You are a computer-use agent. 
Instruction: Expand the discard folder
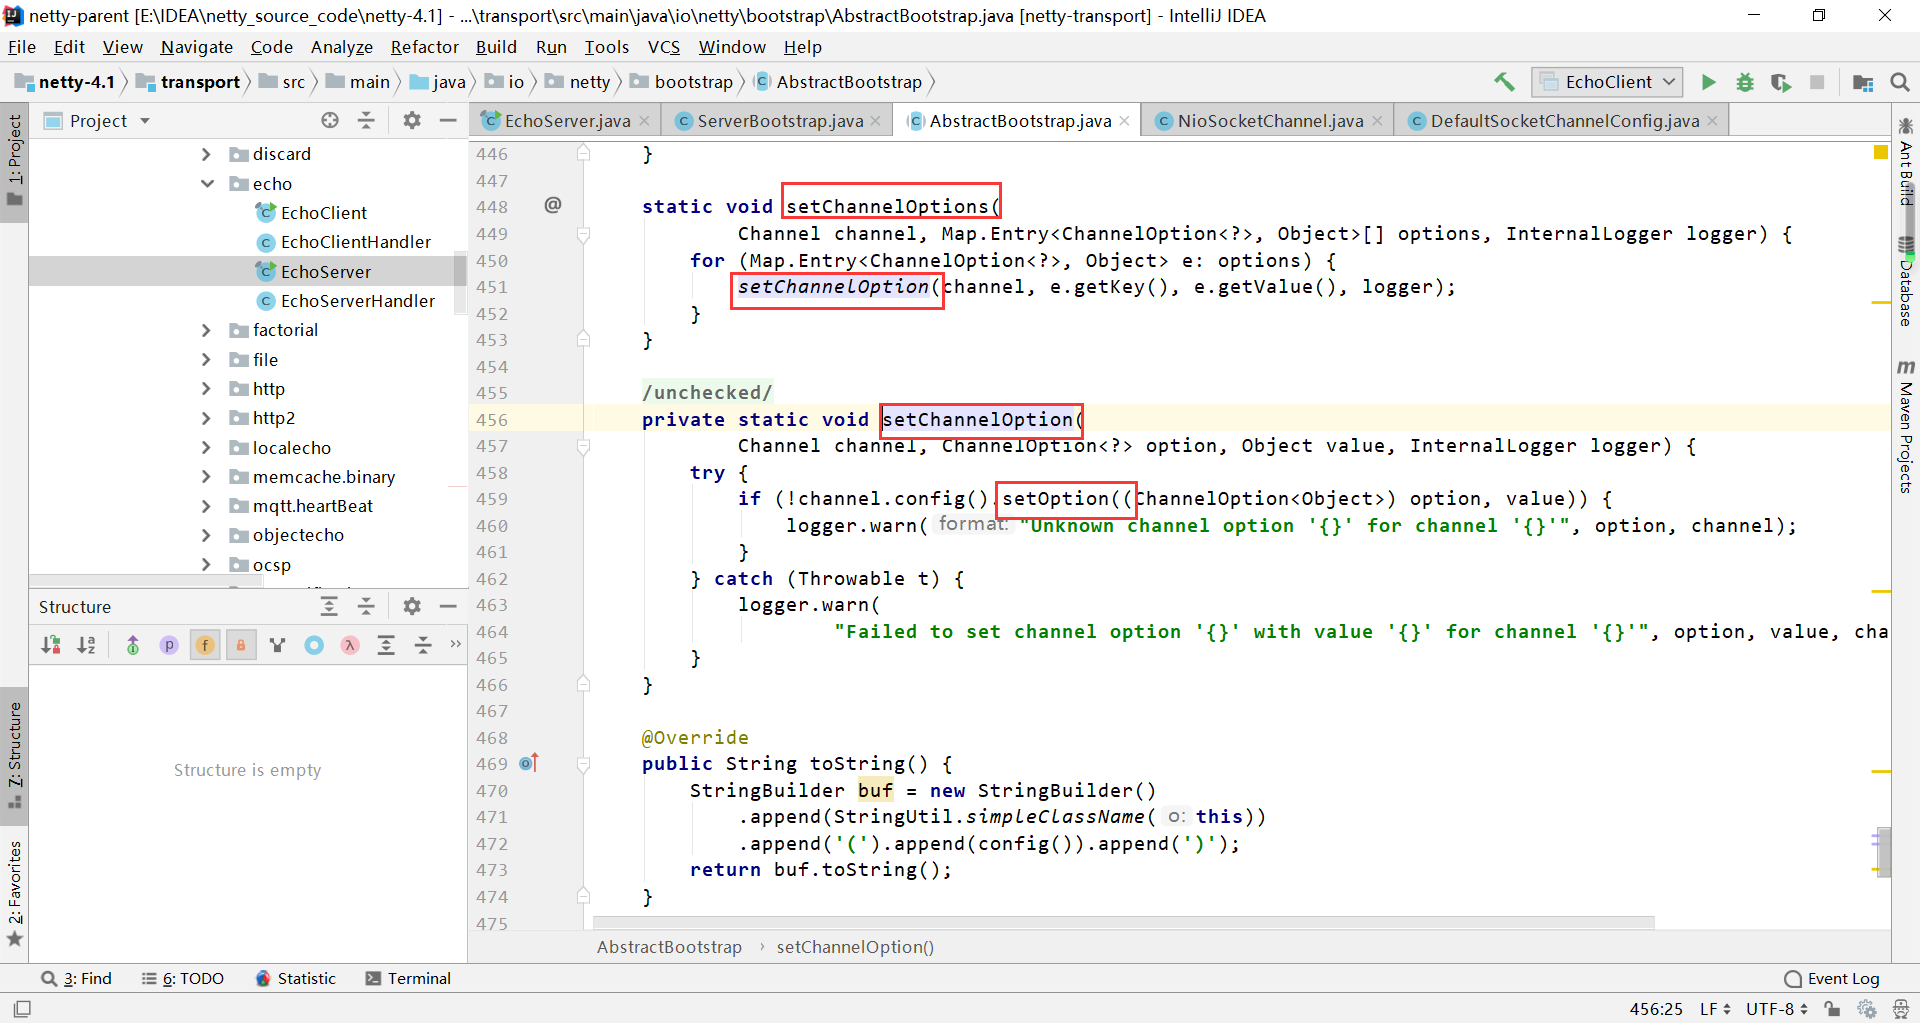tap(206, 154)
